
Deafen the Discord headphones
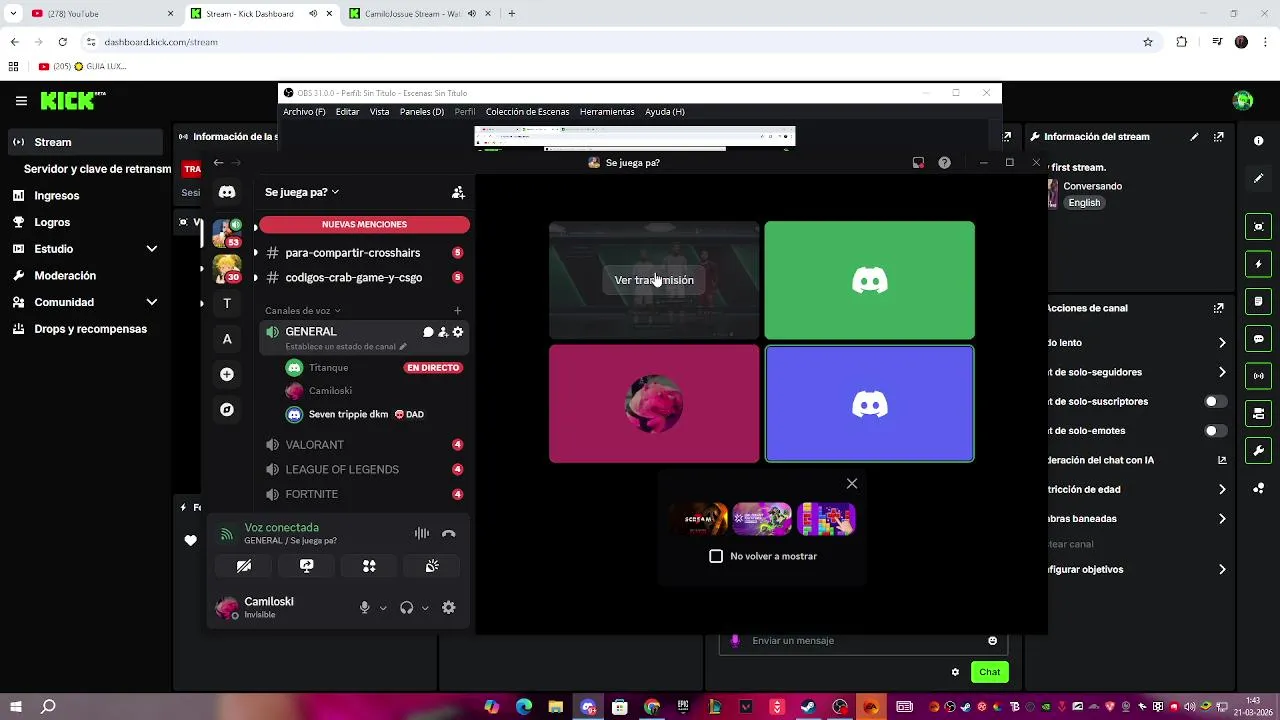406,607
